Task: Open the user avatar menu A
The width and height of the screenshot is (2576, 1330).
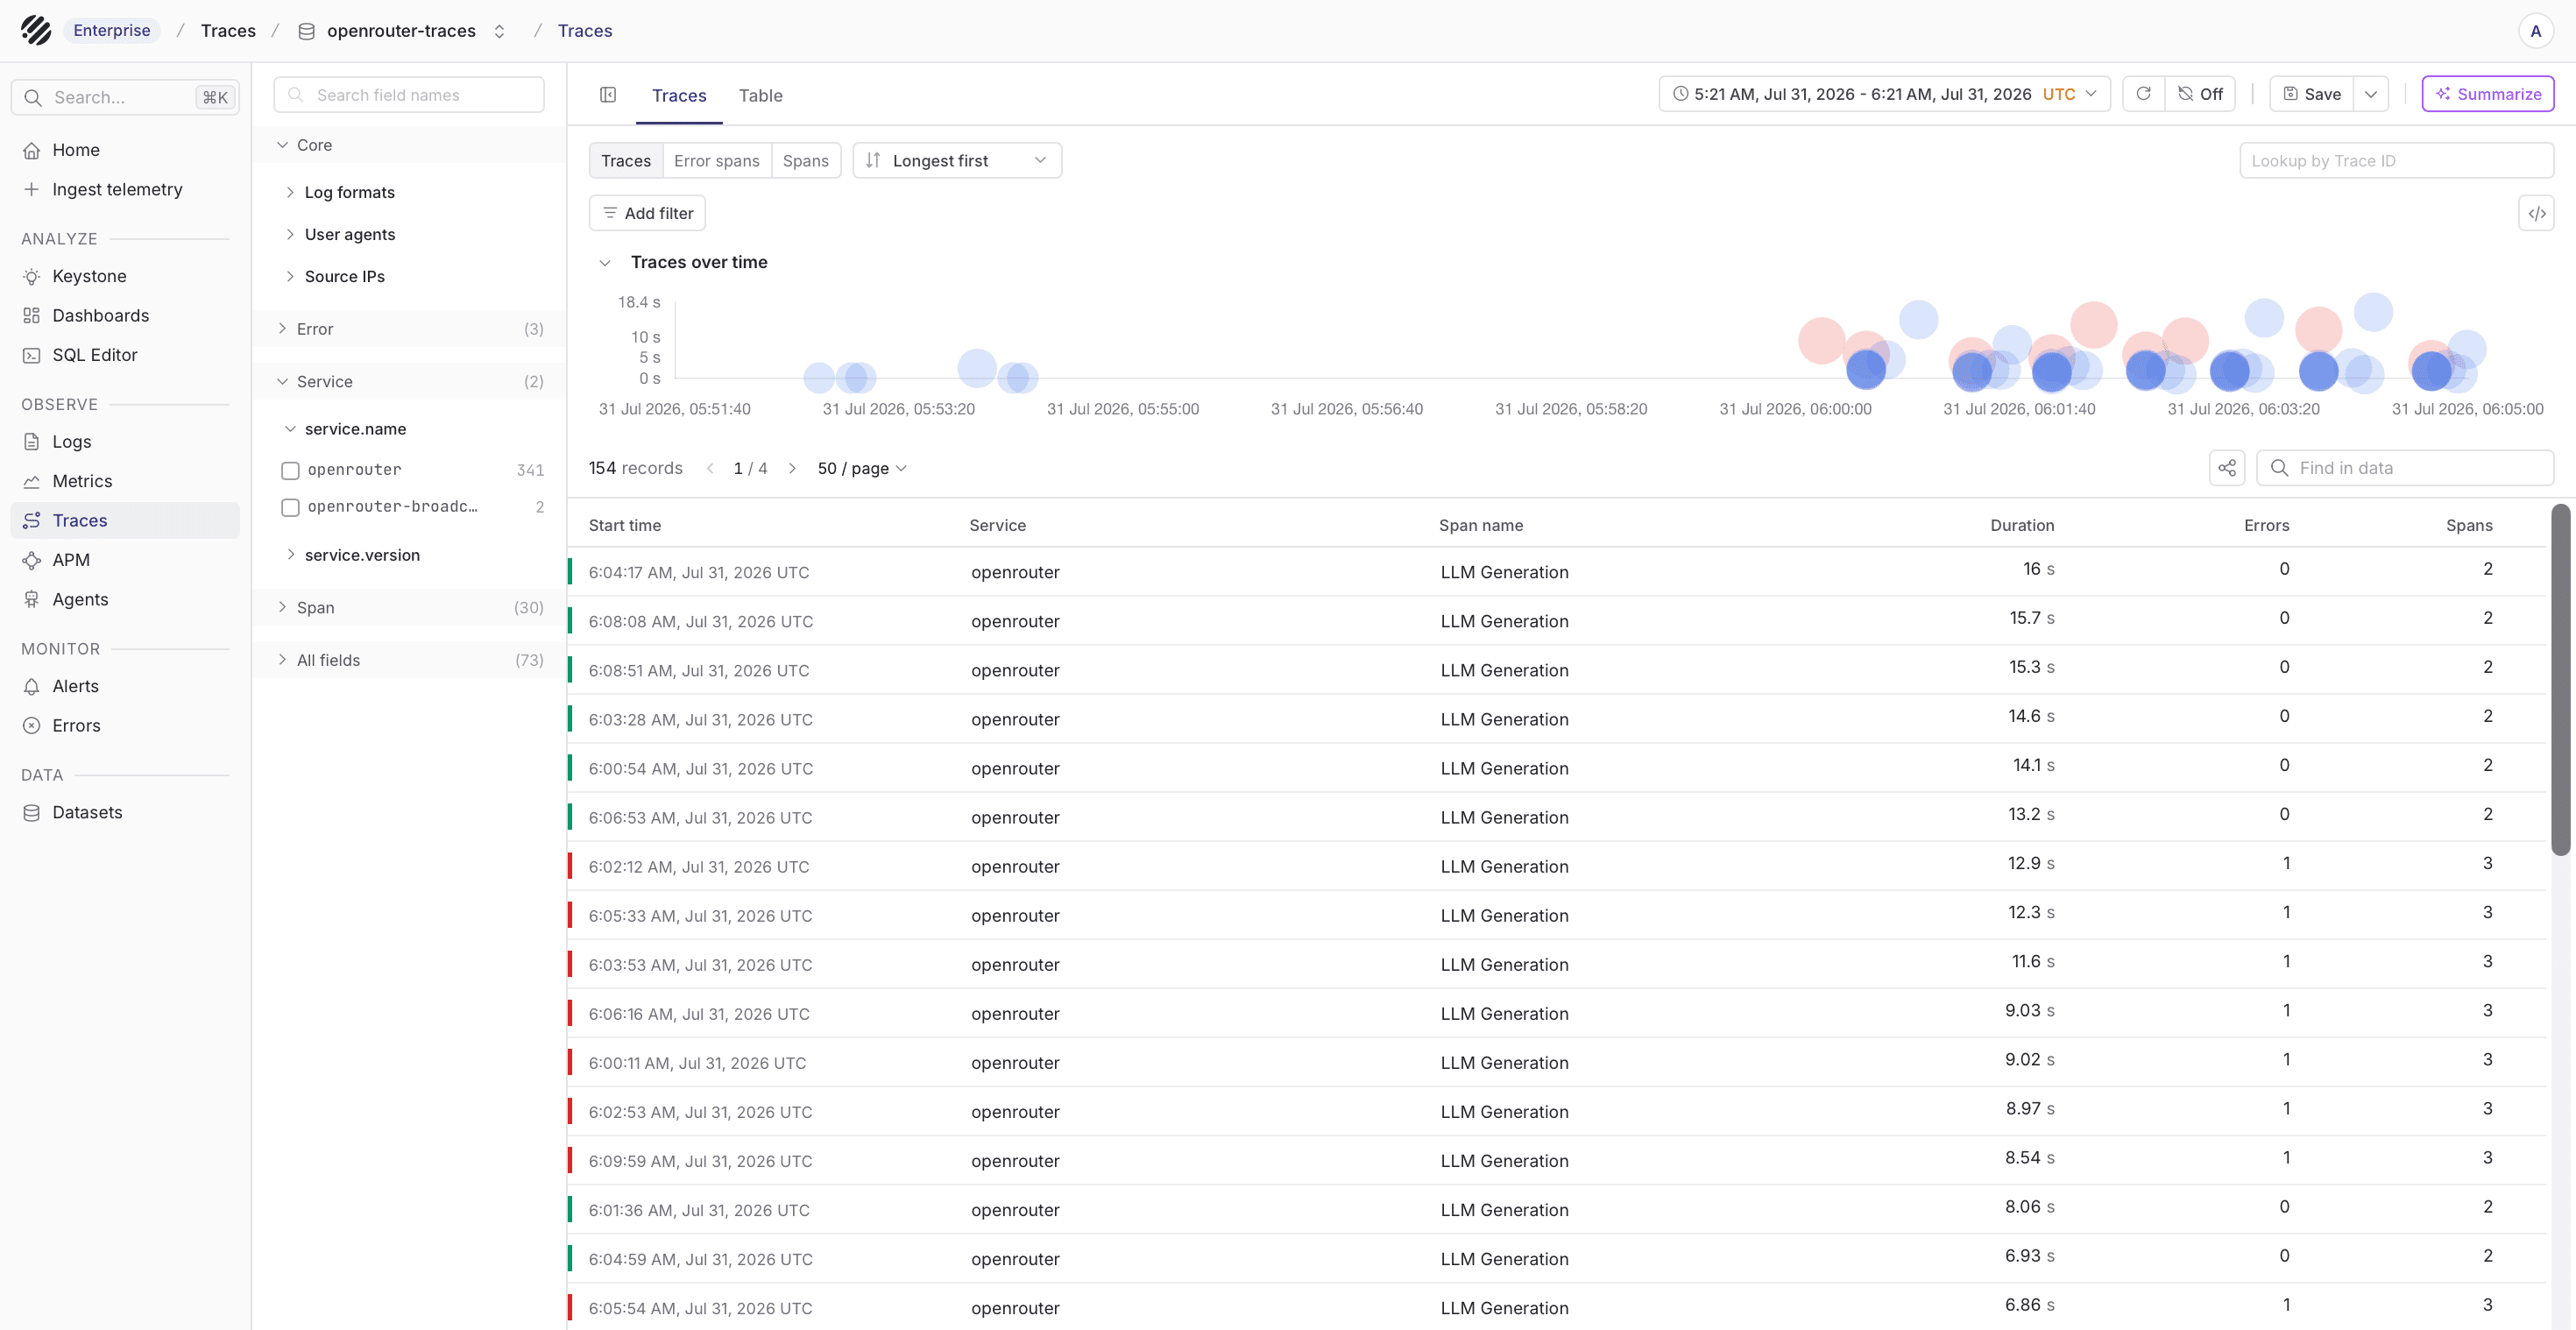Action: tap(2535, 31)
